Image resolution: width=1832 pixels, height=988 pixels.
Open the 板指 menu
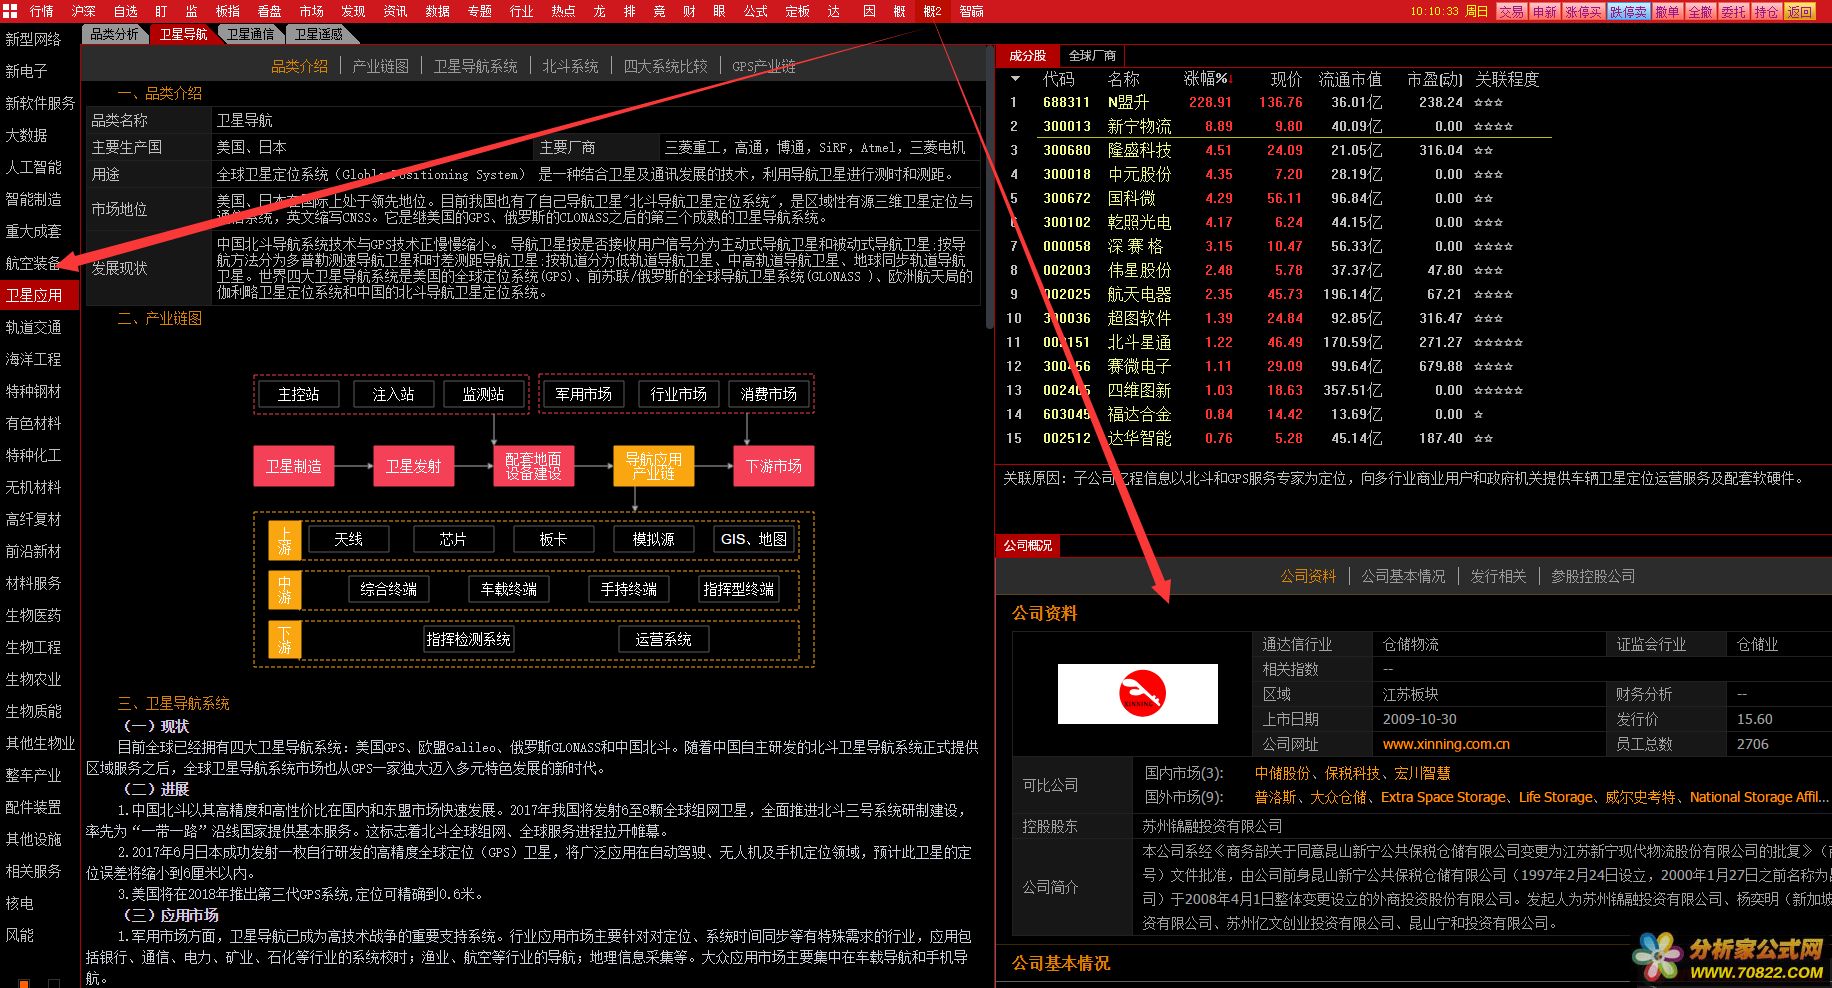[228, 11]
